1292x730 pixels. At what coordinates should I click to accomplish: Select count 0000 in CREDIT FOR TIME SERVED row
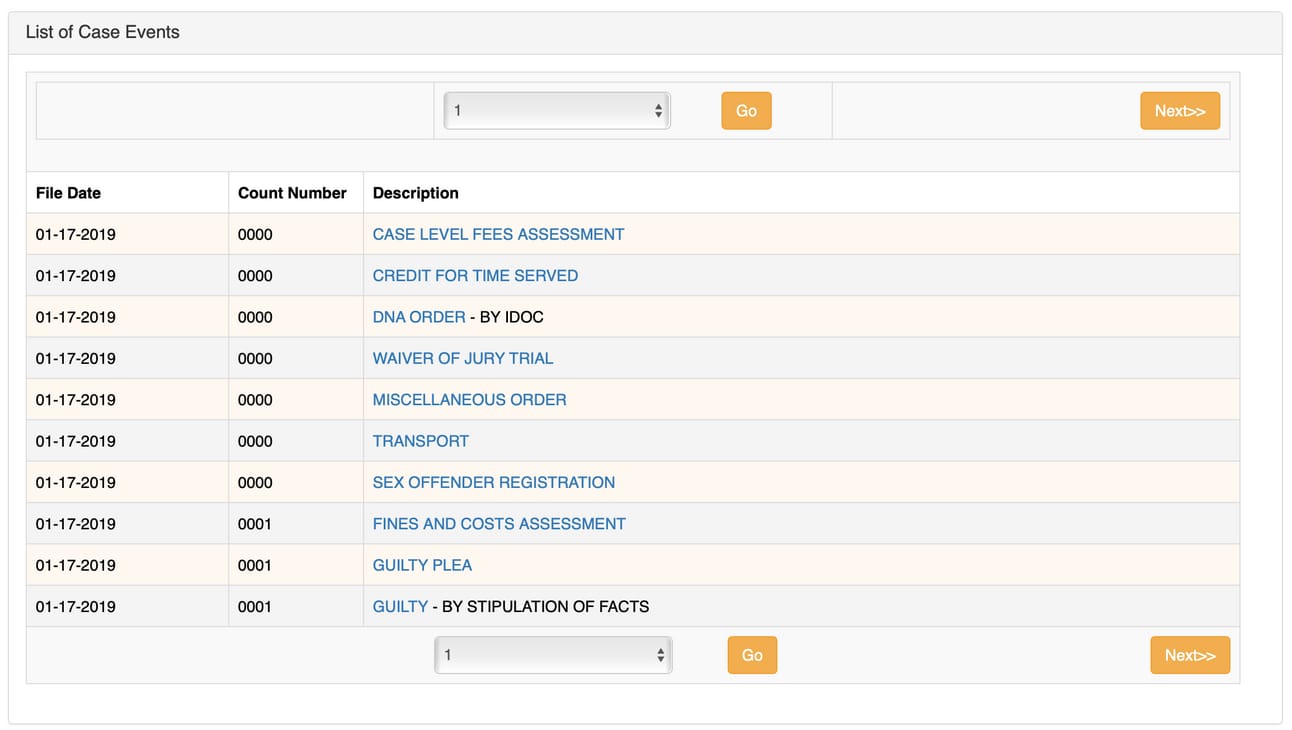(x=255, y=275)
